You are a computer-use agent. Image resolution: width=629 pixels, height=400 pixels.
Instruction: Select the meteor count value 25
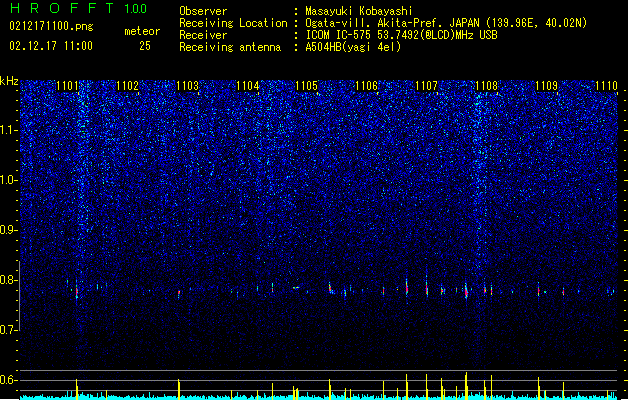145,46
